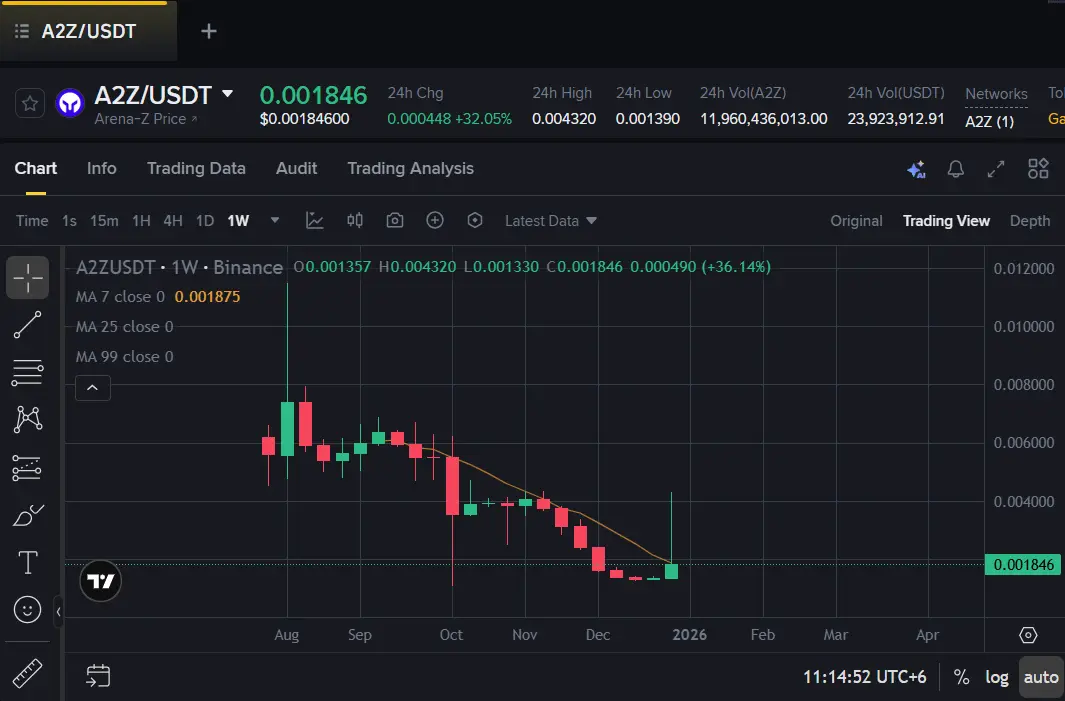Click the MA 25 close indicator legend
The width and height of the screenshot is (1065, 701).
[x=124, y=327]
